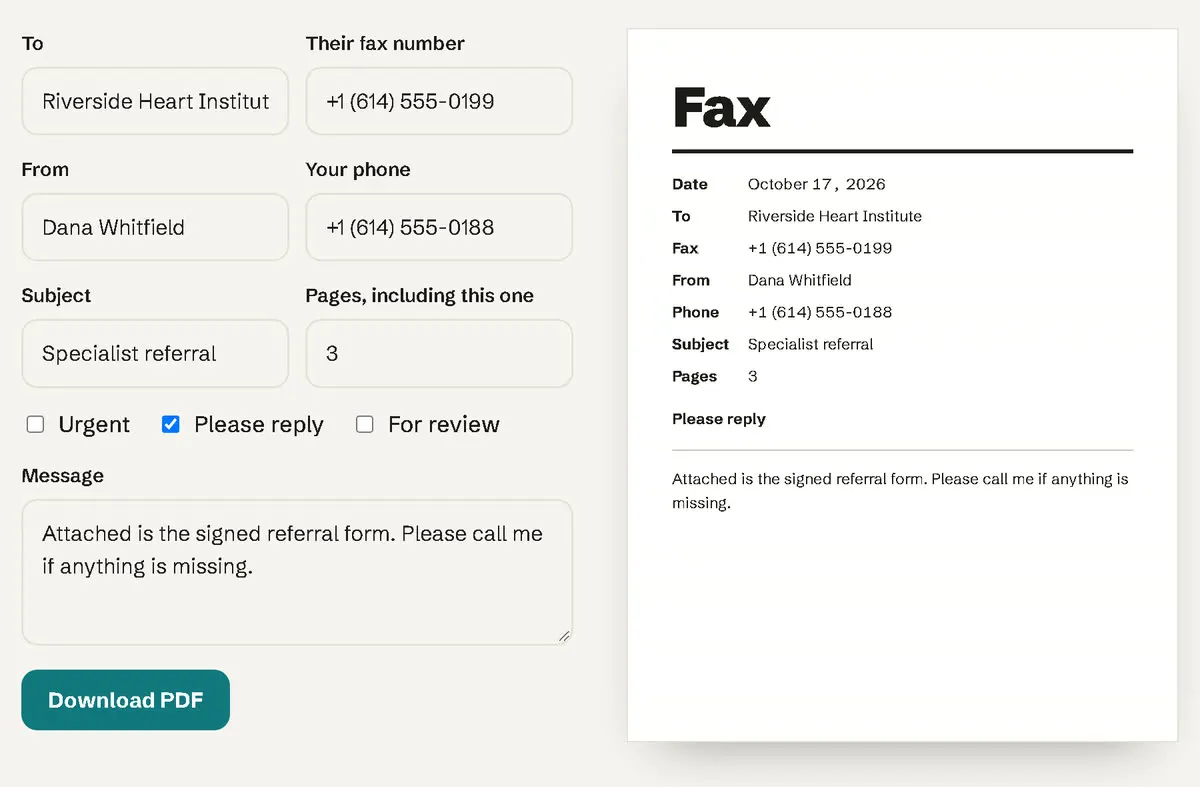This screenshot has width=1200, height=787.
Task: Click +1 (614) 555-0199 in the preview
Action: (820, 248)
